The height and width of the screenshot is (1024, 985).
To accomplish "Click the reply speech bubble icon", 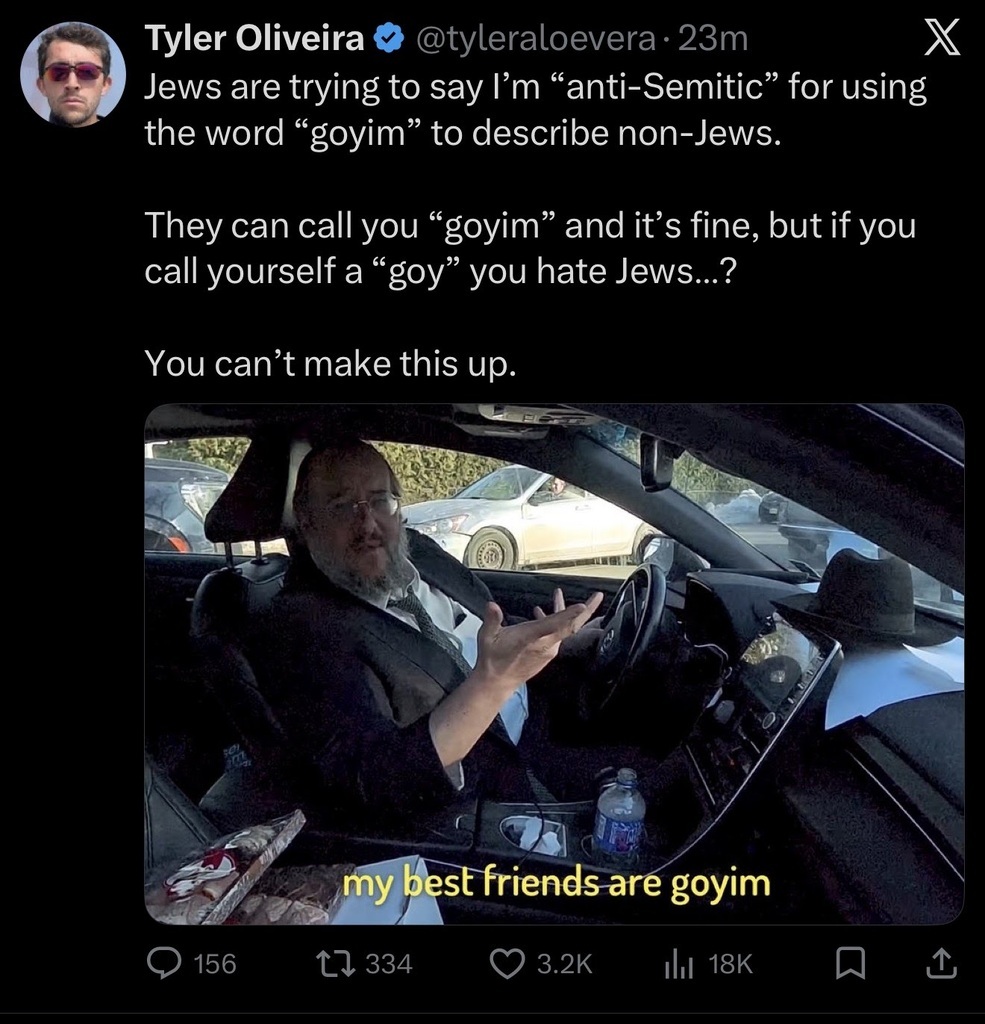I will tap(164, 964).
